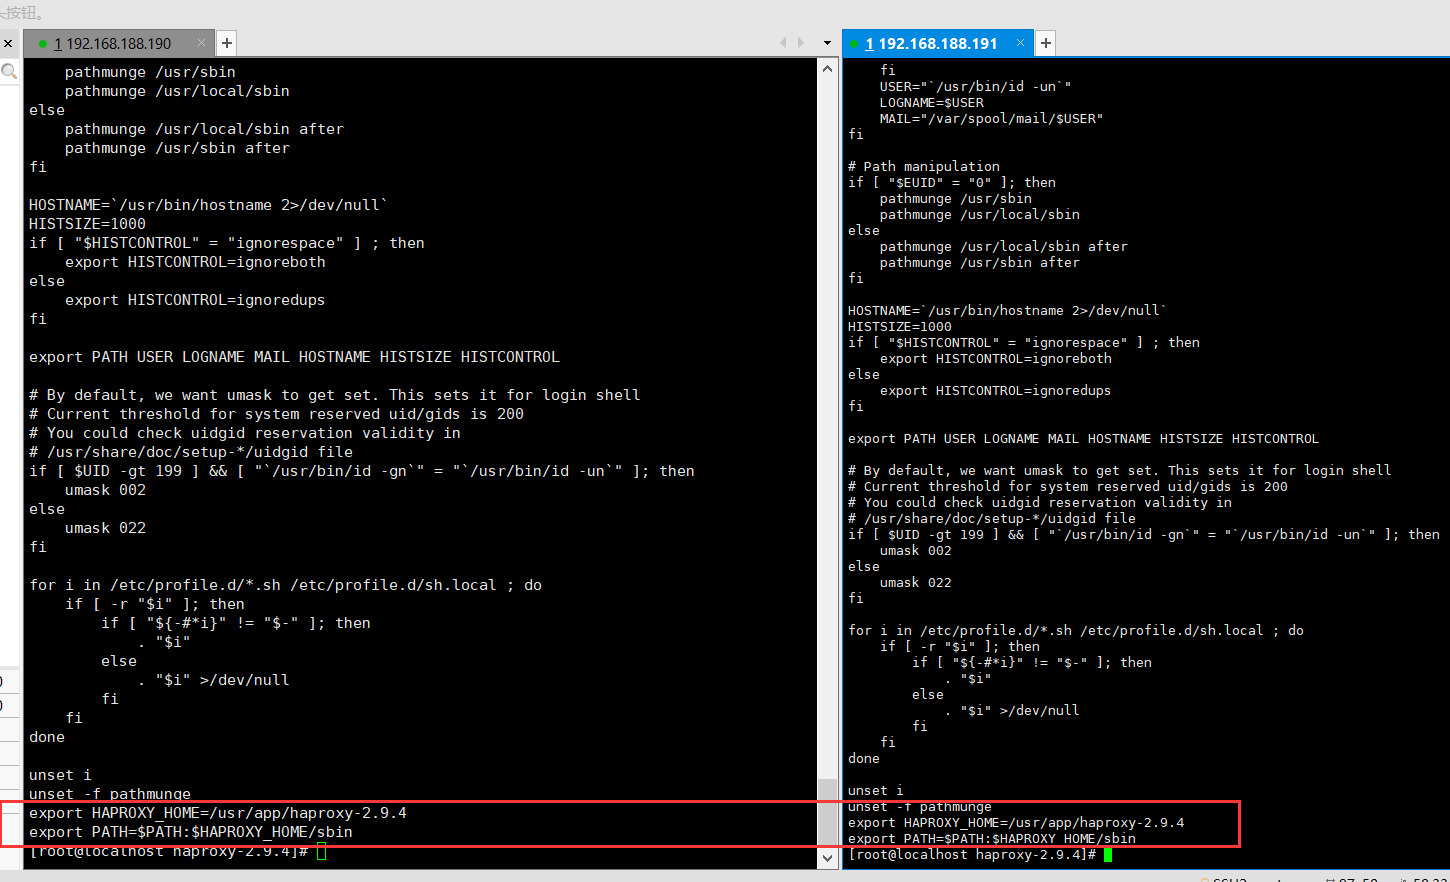Viewport: 1450px width, 882px height.
Task: Add a new tab next to 192.168.188.191
Action: pos(1046,43)
